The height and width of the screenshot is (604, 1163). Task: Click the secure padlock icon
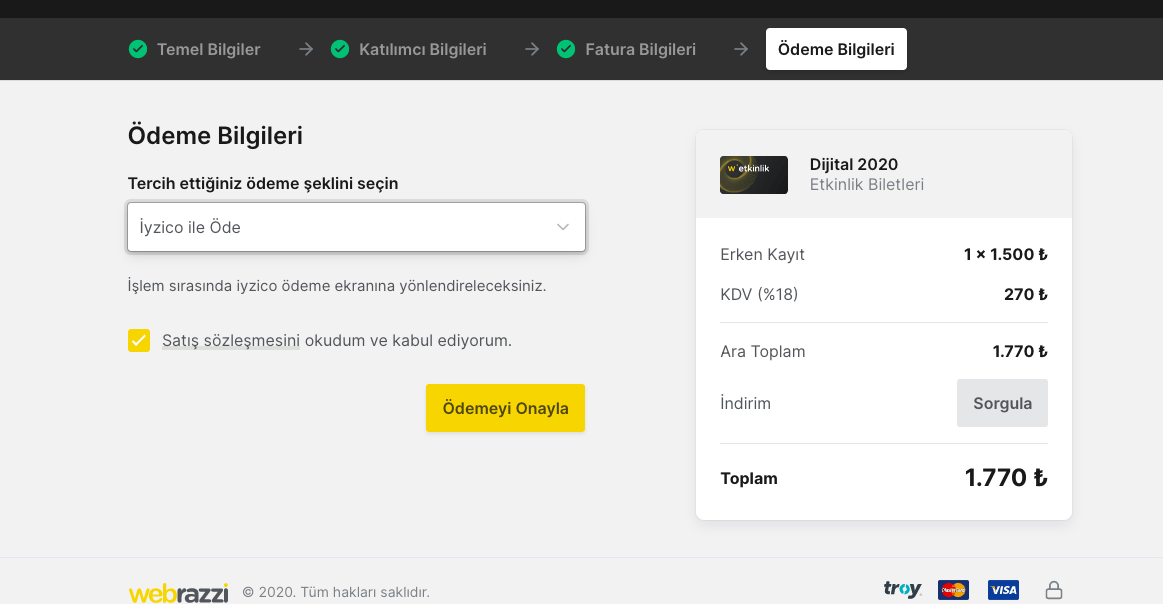tap(1053, 590)
